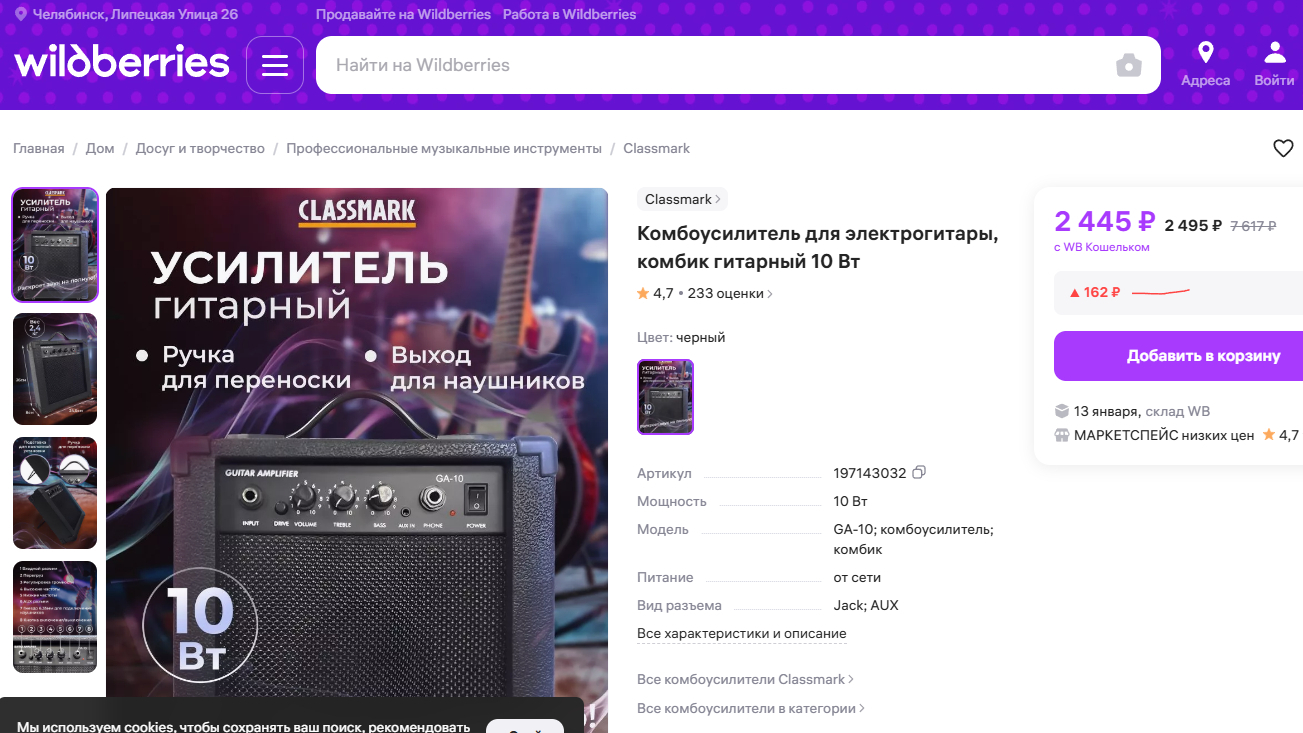The height and width of the screenshot is (733, 1303).
Task: Expand Все характеристики и описание
Action: pyautogui.click(x=741, y=634)
